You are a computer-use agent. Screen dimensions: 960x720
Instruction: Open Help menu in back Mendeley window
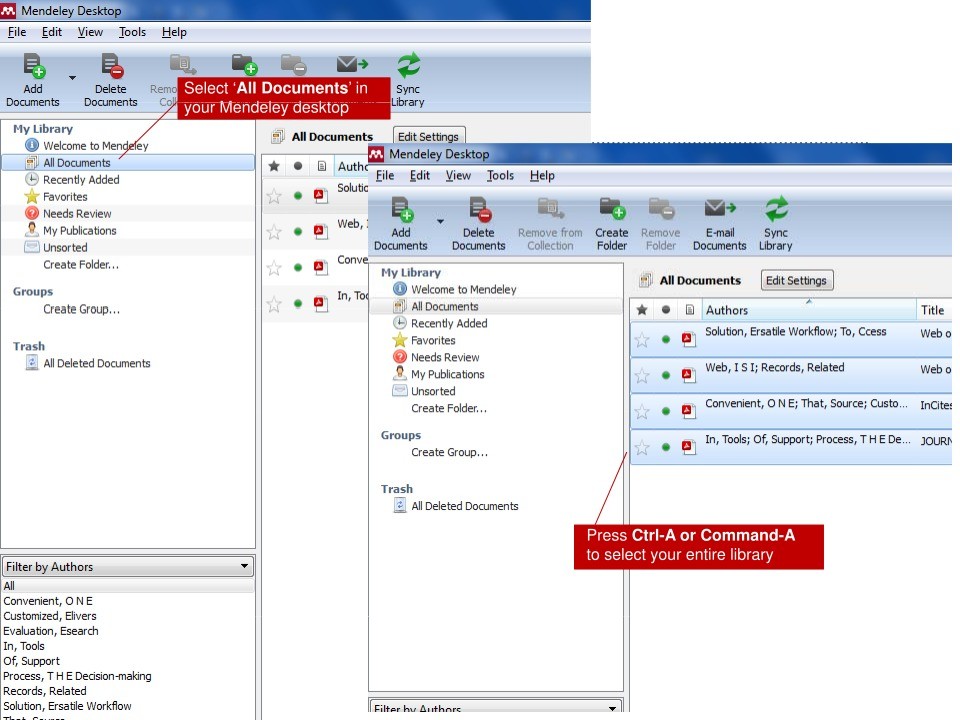[x=174, y=32]
